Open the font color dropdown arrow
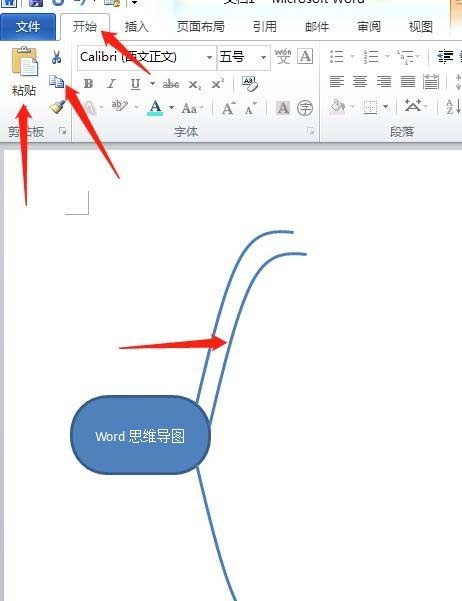 (171, 108)
